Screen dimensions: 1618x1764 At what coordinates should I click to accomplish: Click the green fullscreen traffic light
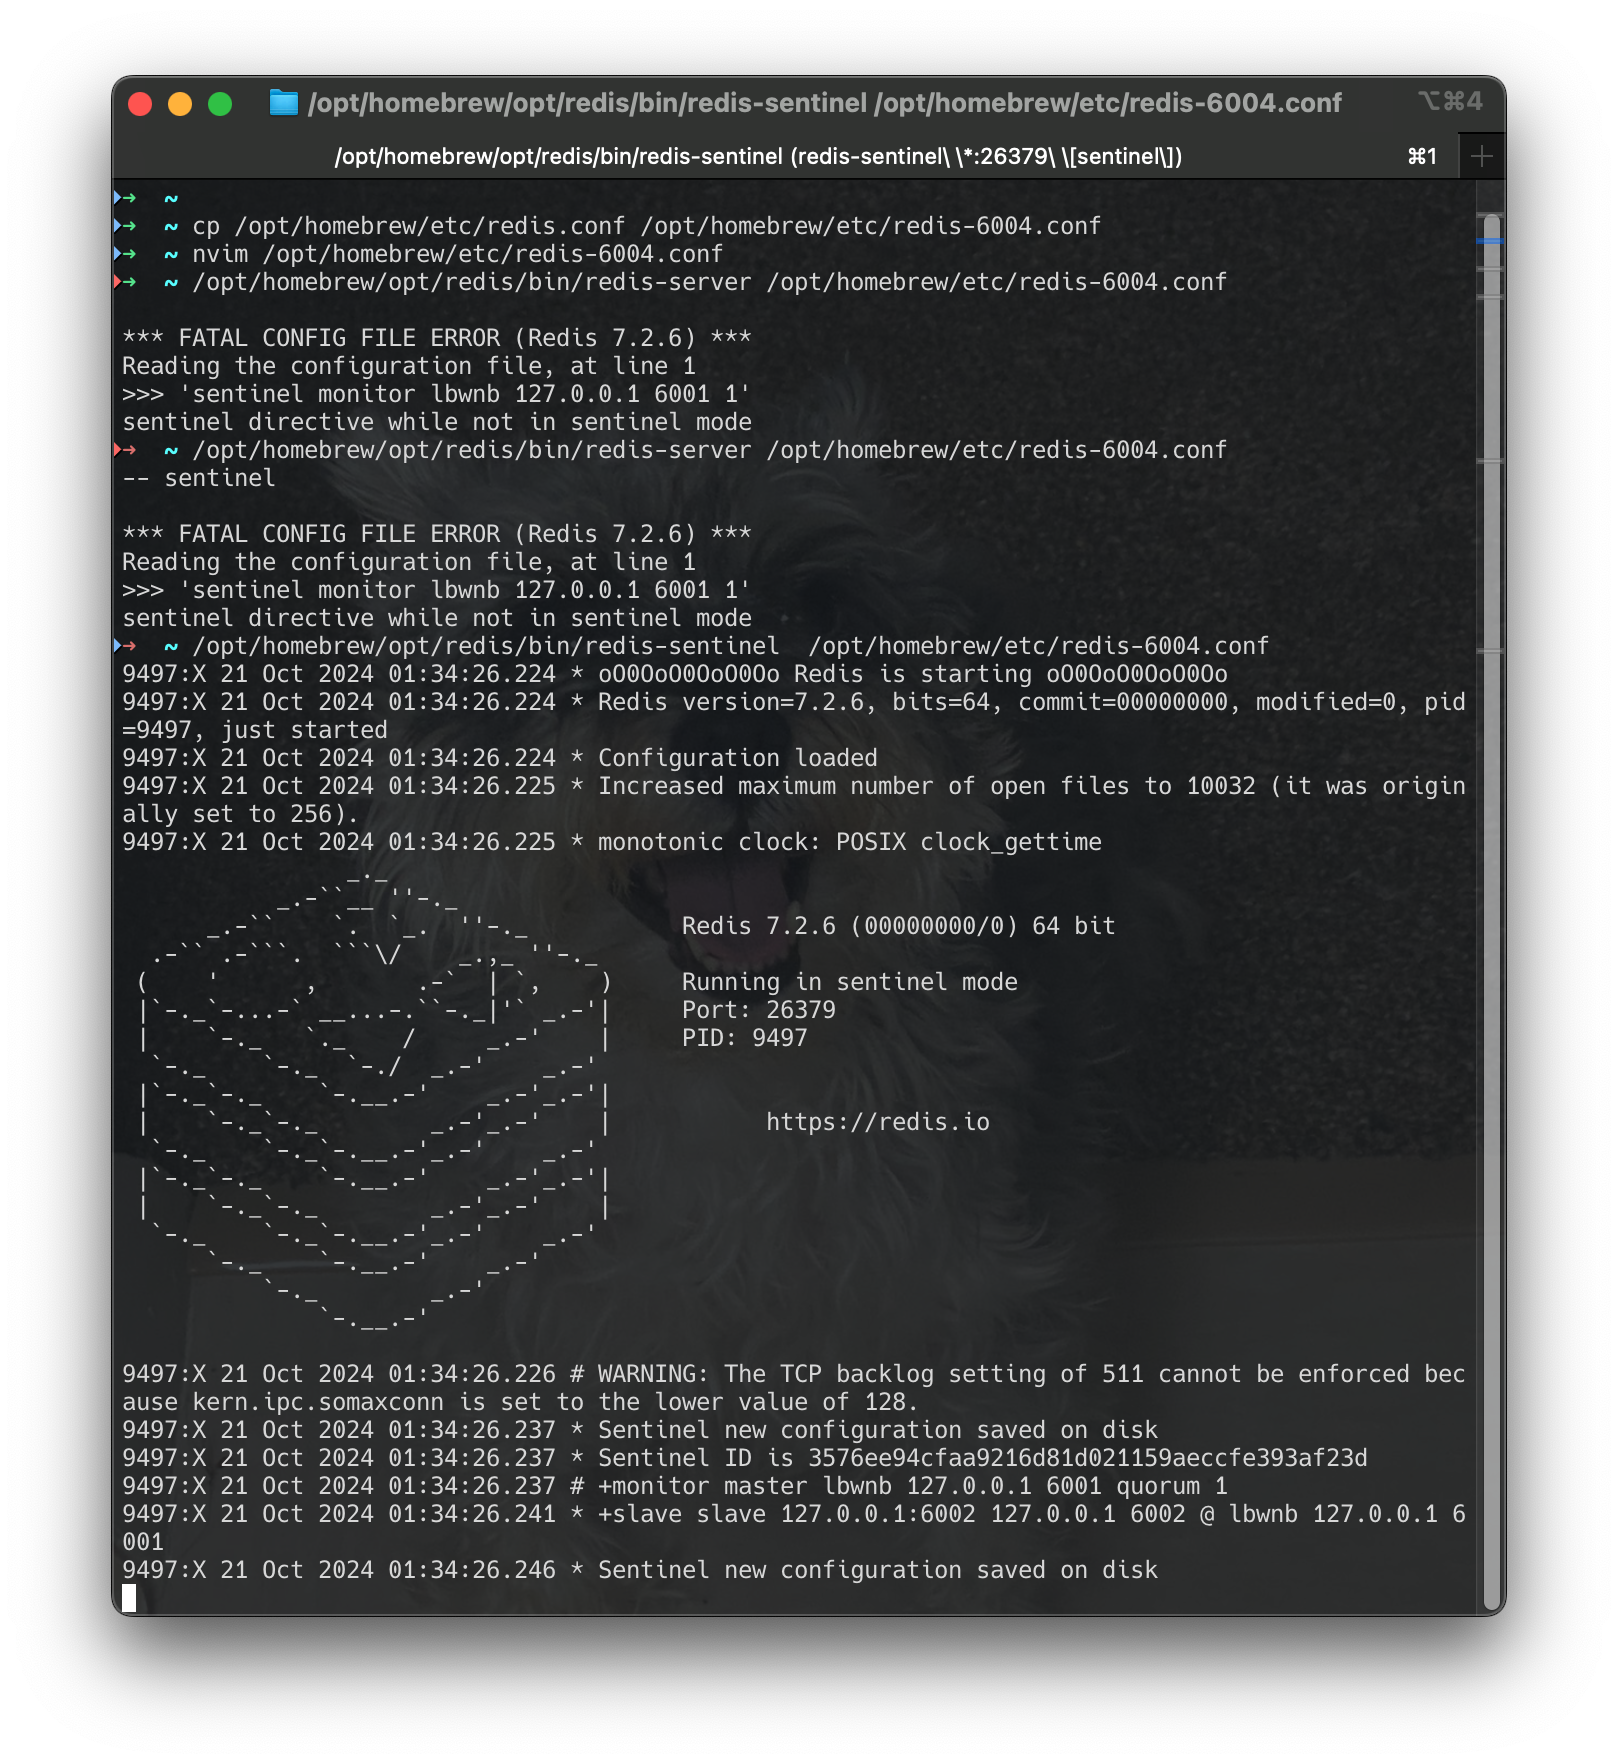219,102
